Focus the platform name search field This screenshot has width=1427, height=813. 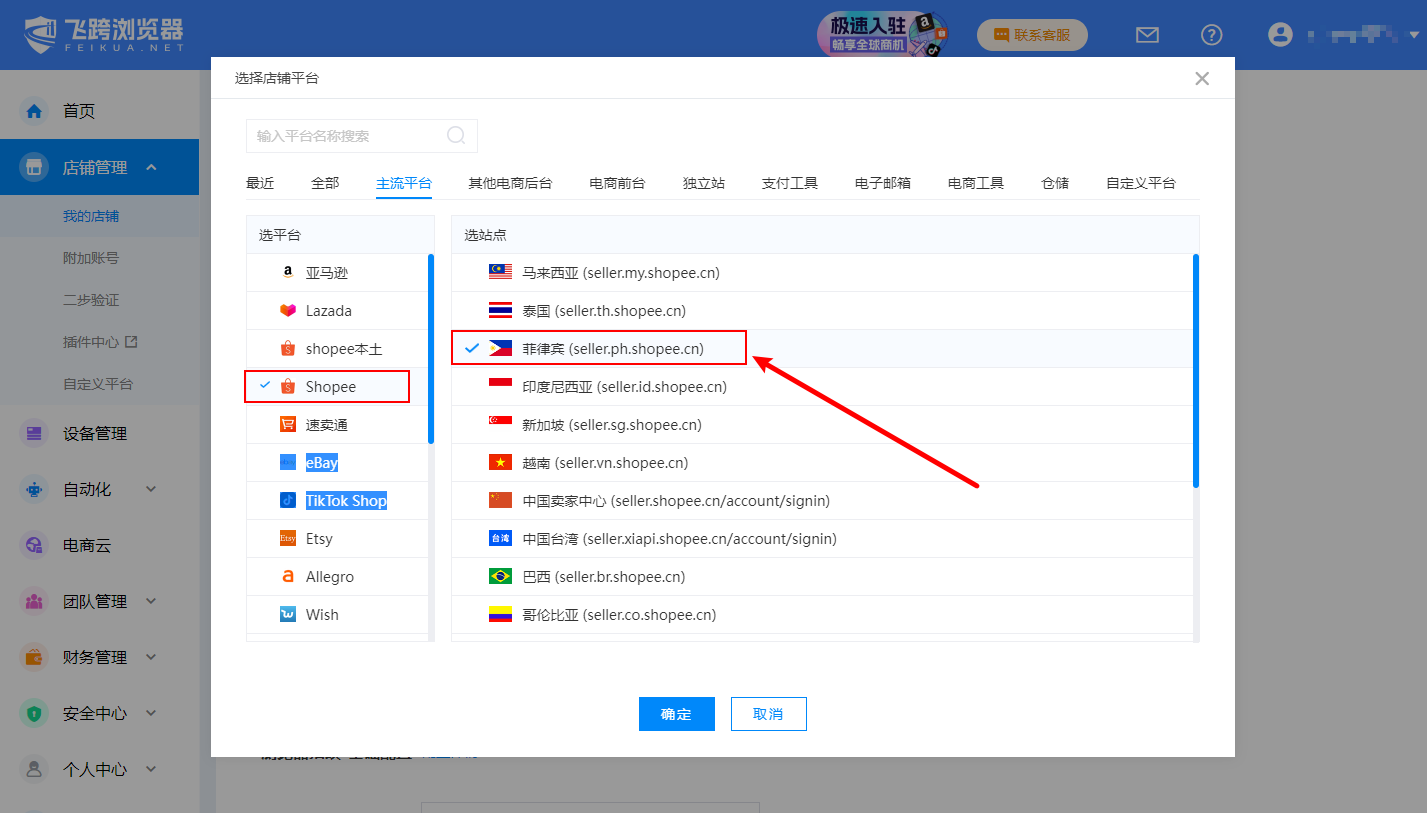coord(362,136)
